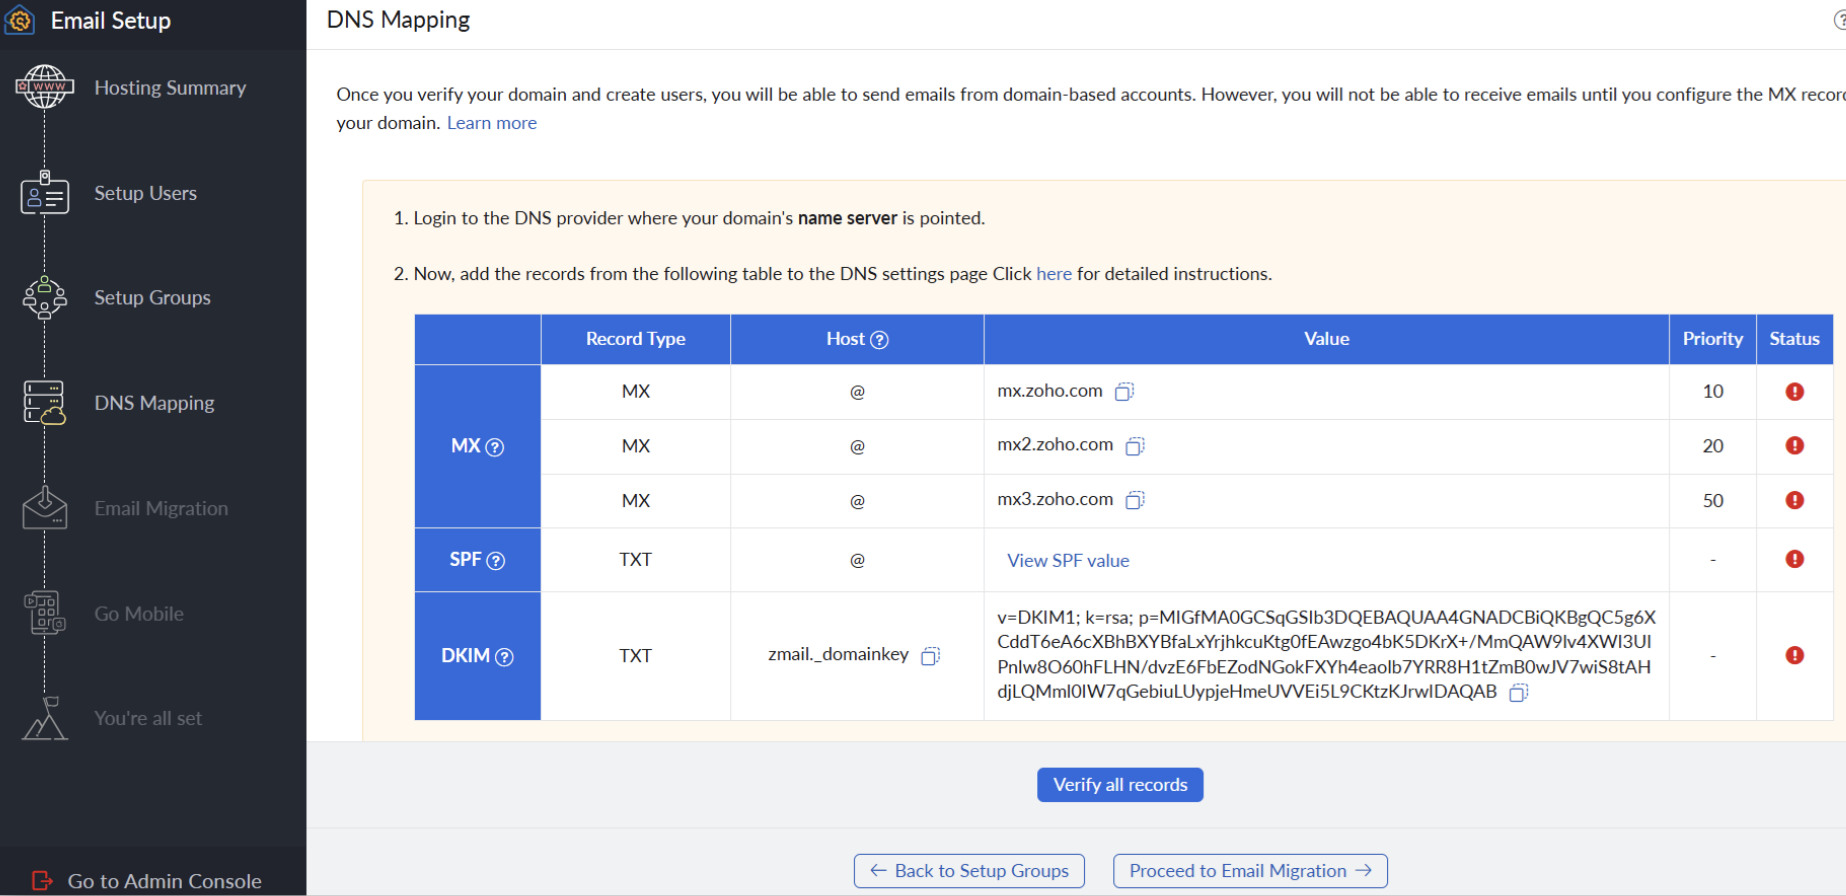This screenshot has width=1846, height=896.
Task: Click the DKIM row error status icon
Action: tap(1794, 656)
